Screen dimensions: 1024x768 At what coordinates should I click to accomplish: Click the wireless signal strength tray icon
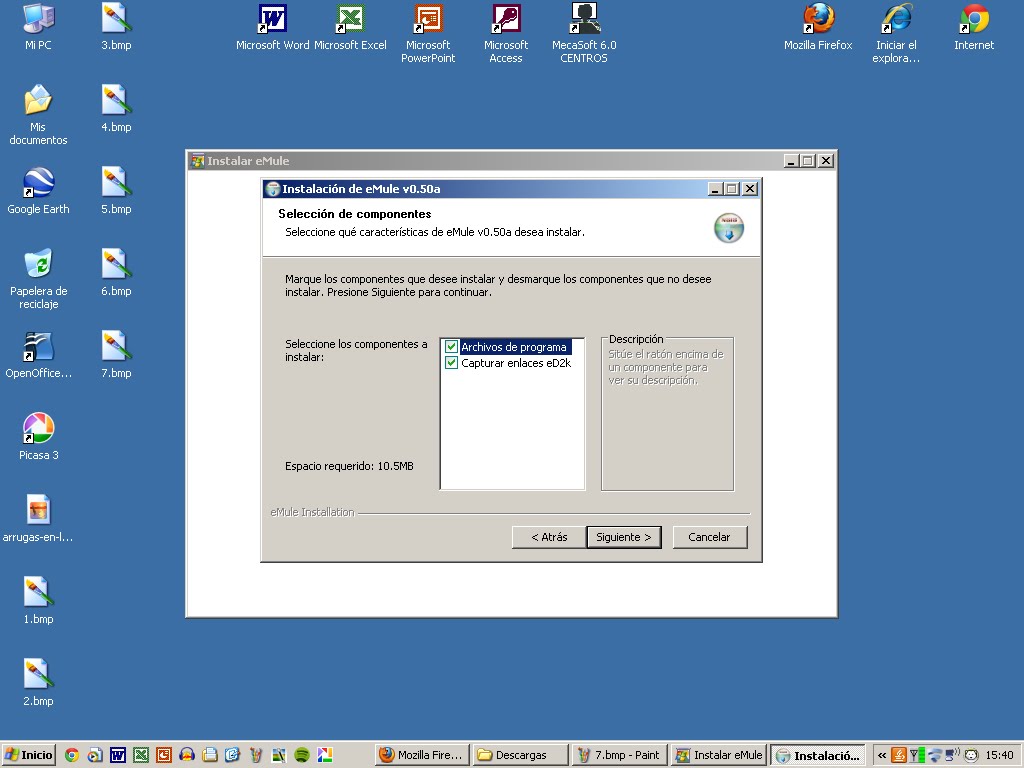pos(917,755)
